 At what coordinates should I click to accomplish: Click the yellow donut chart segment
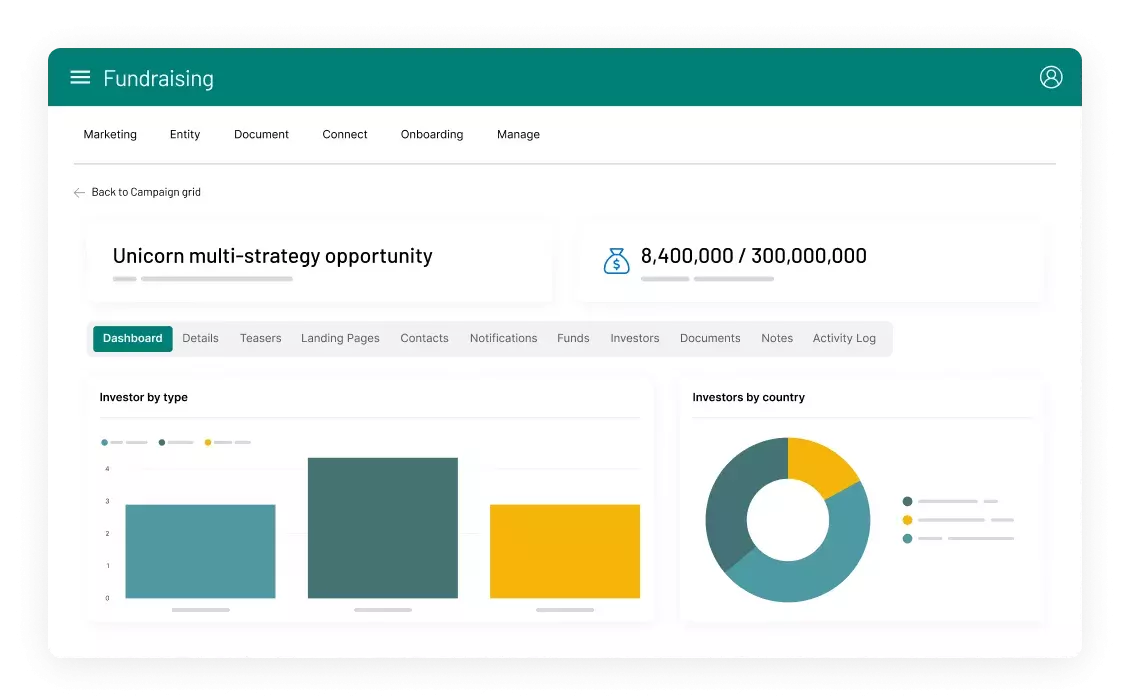coord(820,465)
